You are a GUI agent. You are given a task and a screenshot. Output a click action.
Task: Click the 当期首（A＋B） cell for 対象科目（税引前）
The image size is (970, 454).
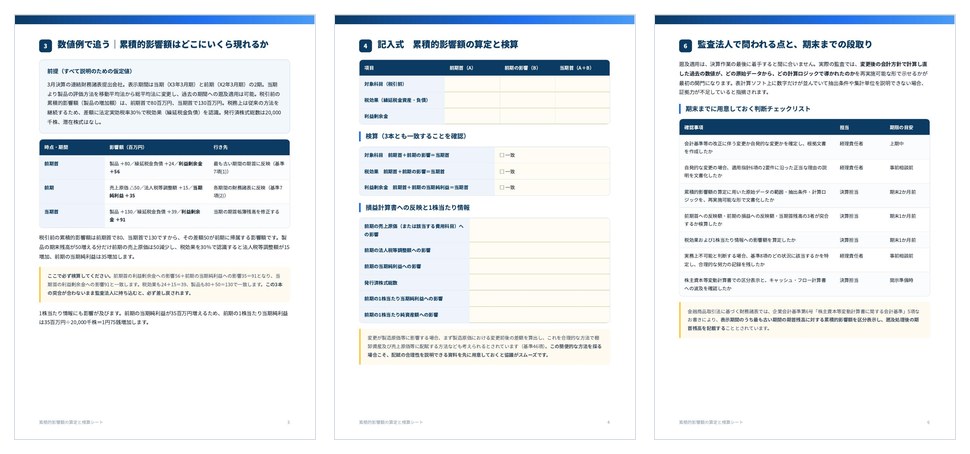[582, 84]
